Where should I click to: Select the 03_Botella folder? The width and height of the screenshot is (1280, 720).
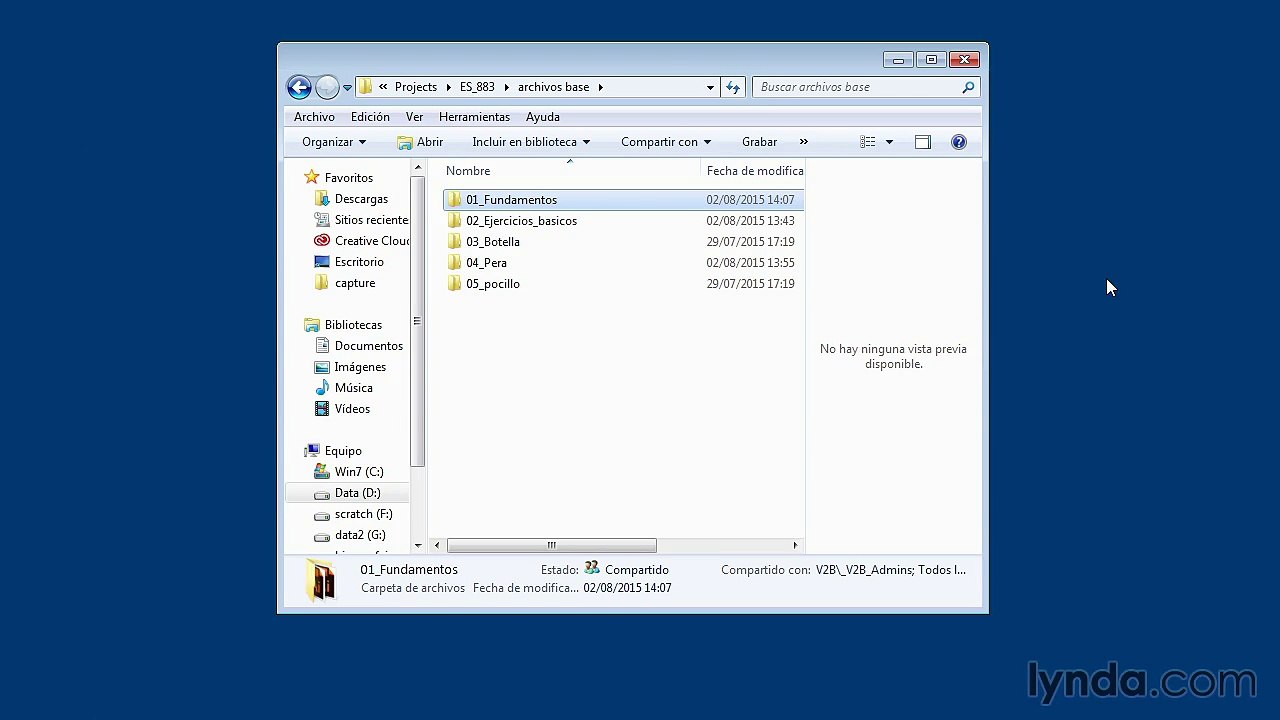coord(492,242)
